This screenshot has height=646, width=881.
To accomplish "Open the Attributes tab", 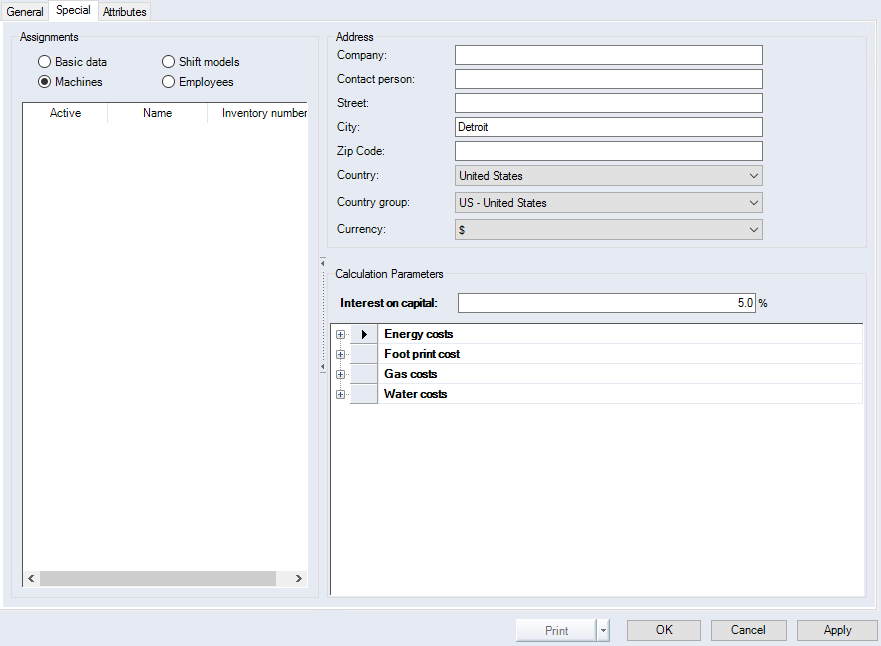I will tap(123, 11).
